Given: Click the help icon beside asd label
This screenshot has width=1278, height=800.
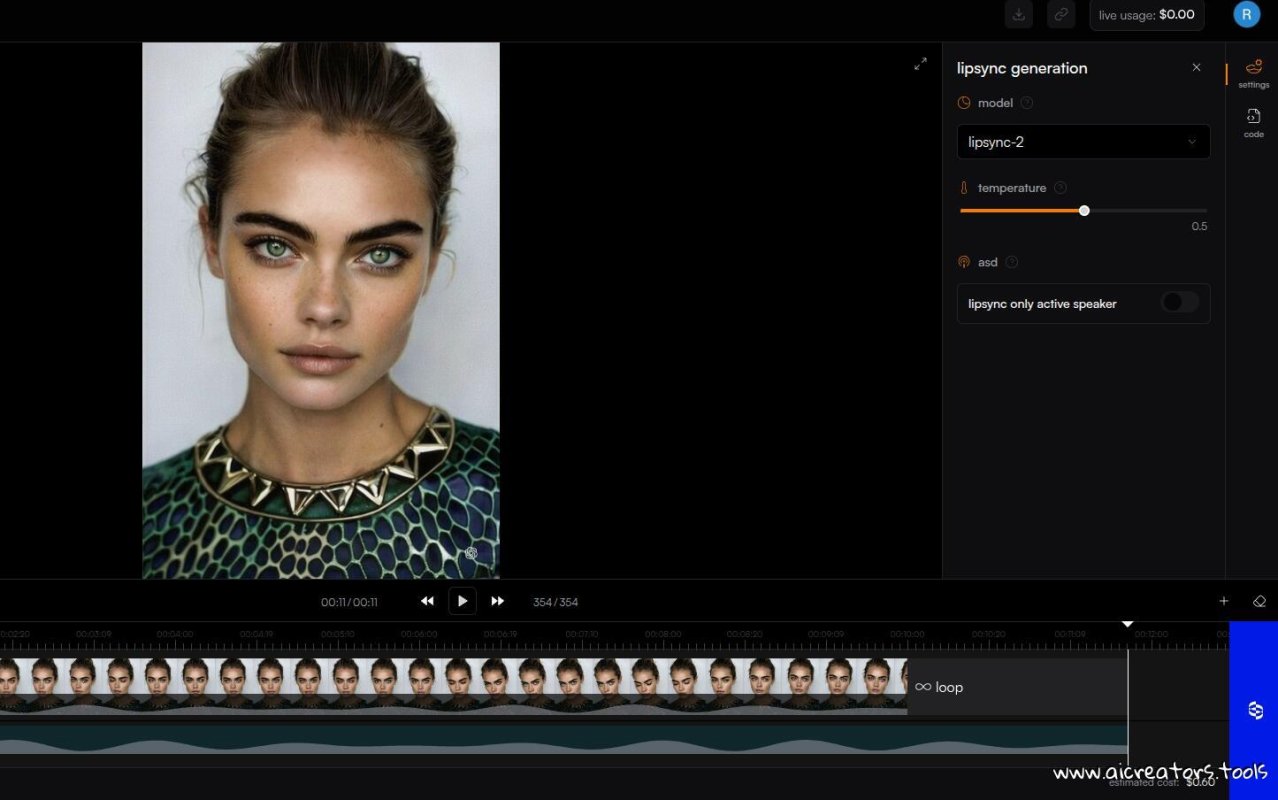Looking at the screenshot, I should coord(1010,262).
